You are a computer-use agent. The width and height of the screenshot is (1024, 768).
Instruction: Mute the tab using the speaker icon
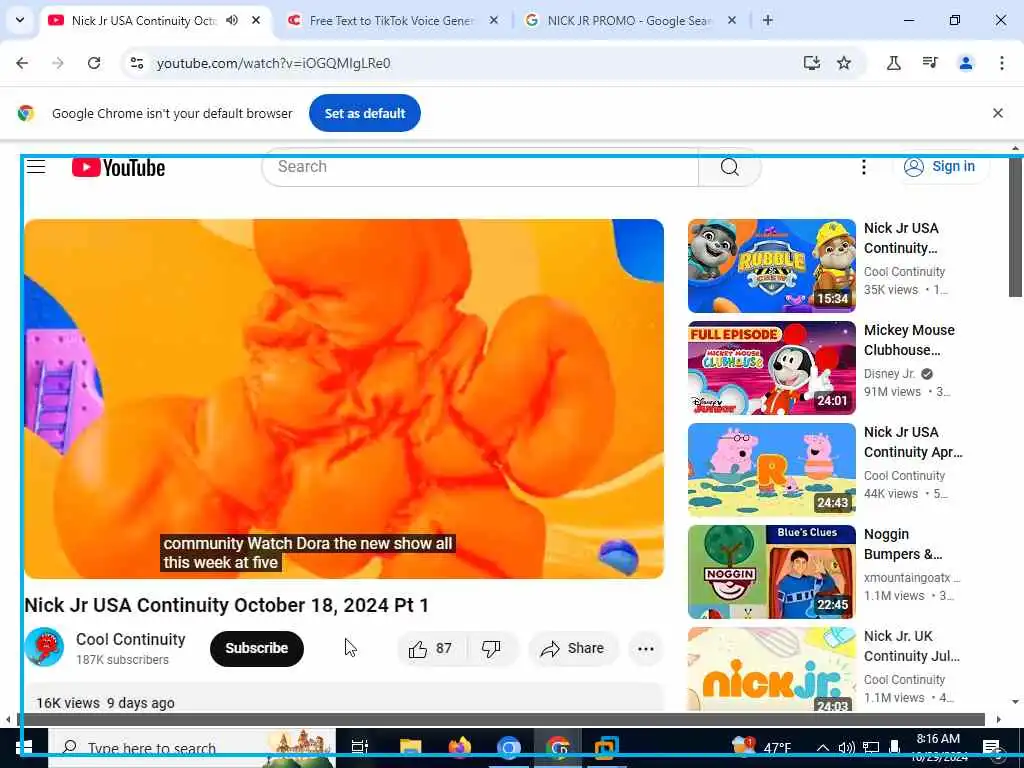coord(232,20)
